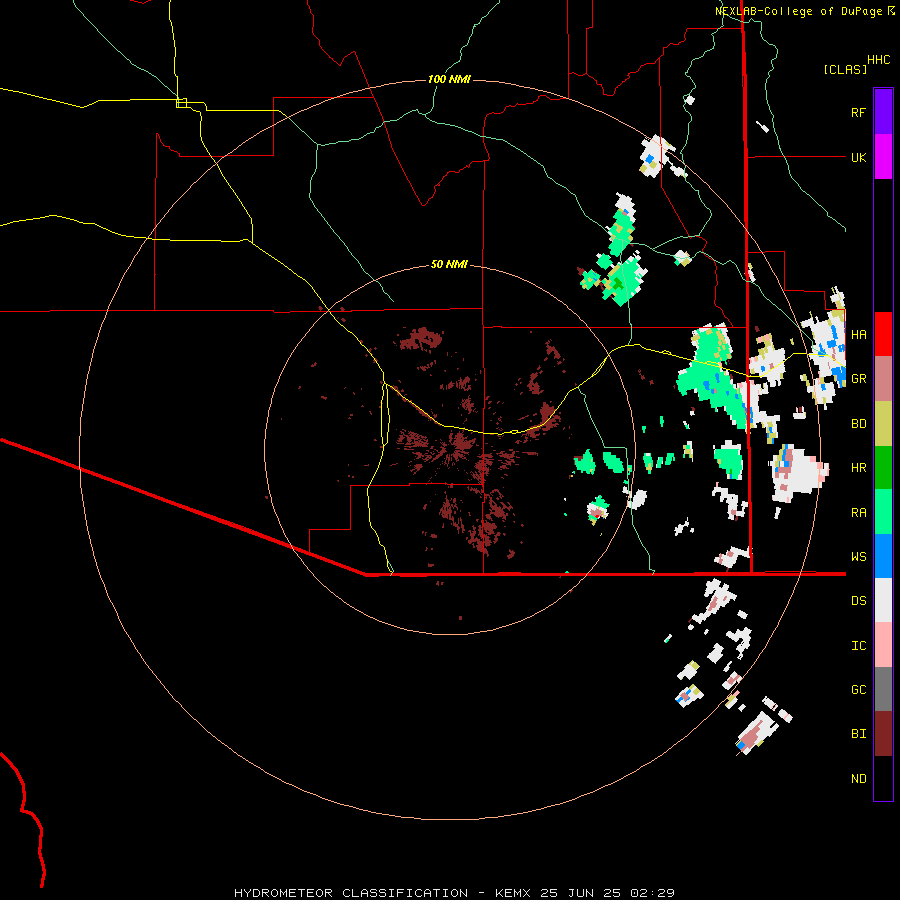
Task: Click the DS legend label
Action: pyautogui.click(x=858, y=601)
